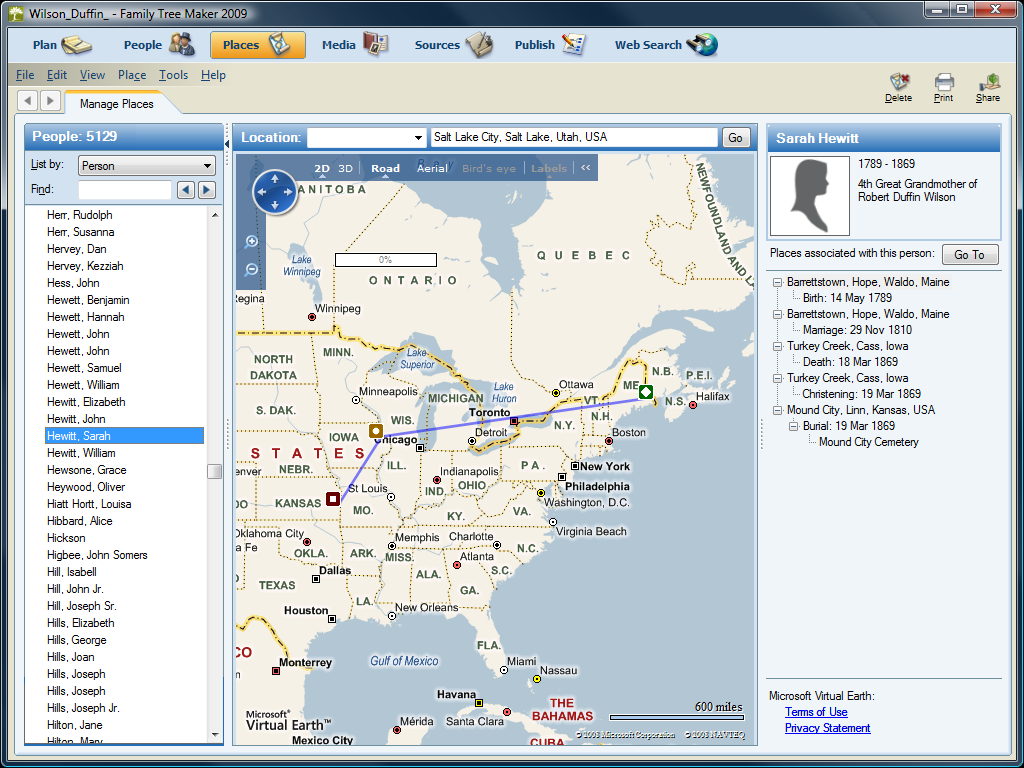Collapse Turkey Creek christening node
Screen dimensions: 1024x768
click(x=777, y=378)
